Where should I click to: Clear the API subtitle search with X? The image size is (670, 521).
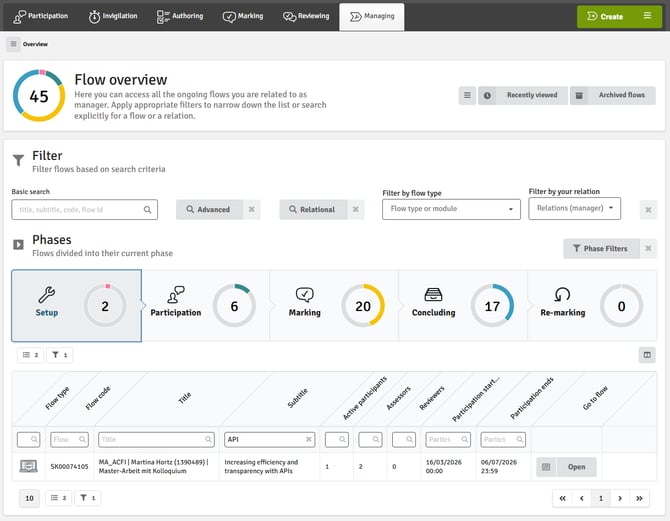[x=308, y=439]
